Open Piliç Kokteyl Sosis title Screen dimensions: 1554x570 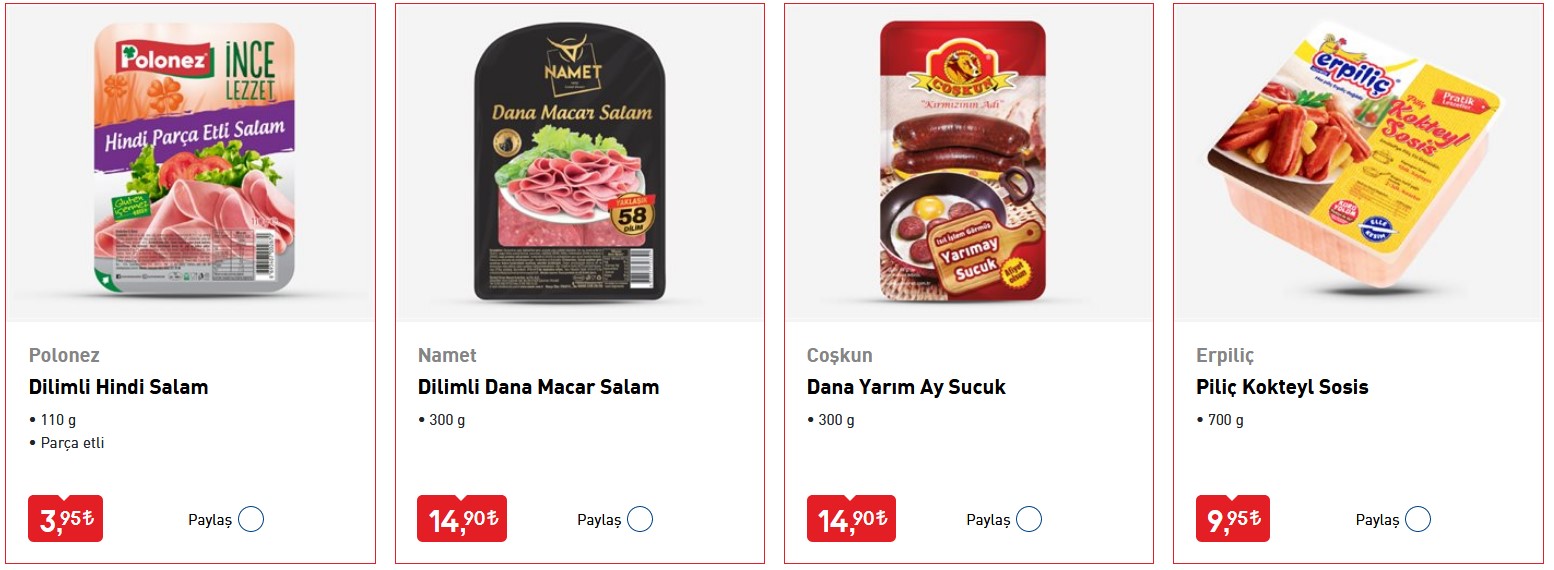1282,387
